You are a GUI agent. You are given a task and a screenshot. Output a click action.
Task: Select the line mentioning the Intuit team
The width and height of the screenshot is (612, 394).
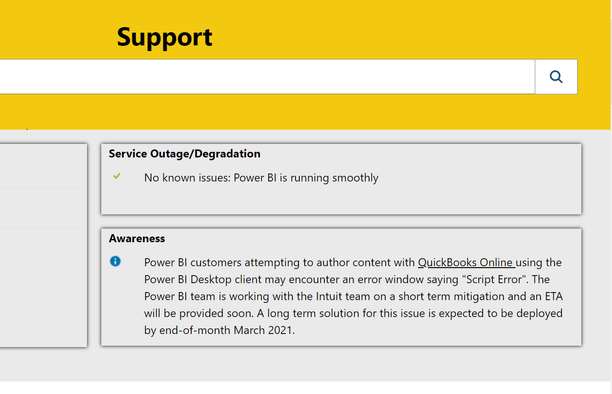(353, 296)
